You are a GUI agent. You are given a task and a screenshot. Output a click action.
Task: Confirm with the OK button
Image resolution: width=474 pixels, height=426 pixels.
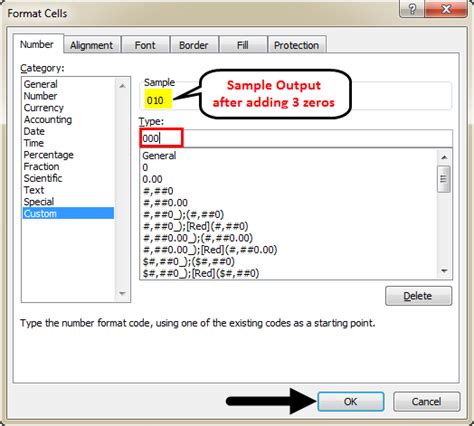(x=351, y=402)
